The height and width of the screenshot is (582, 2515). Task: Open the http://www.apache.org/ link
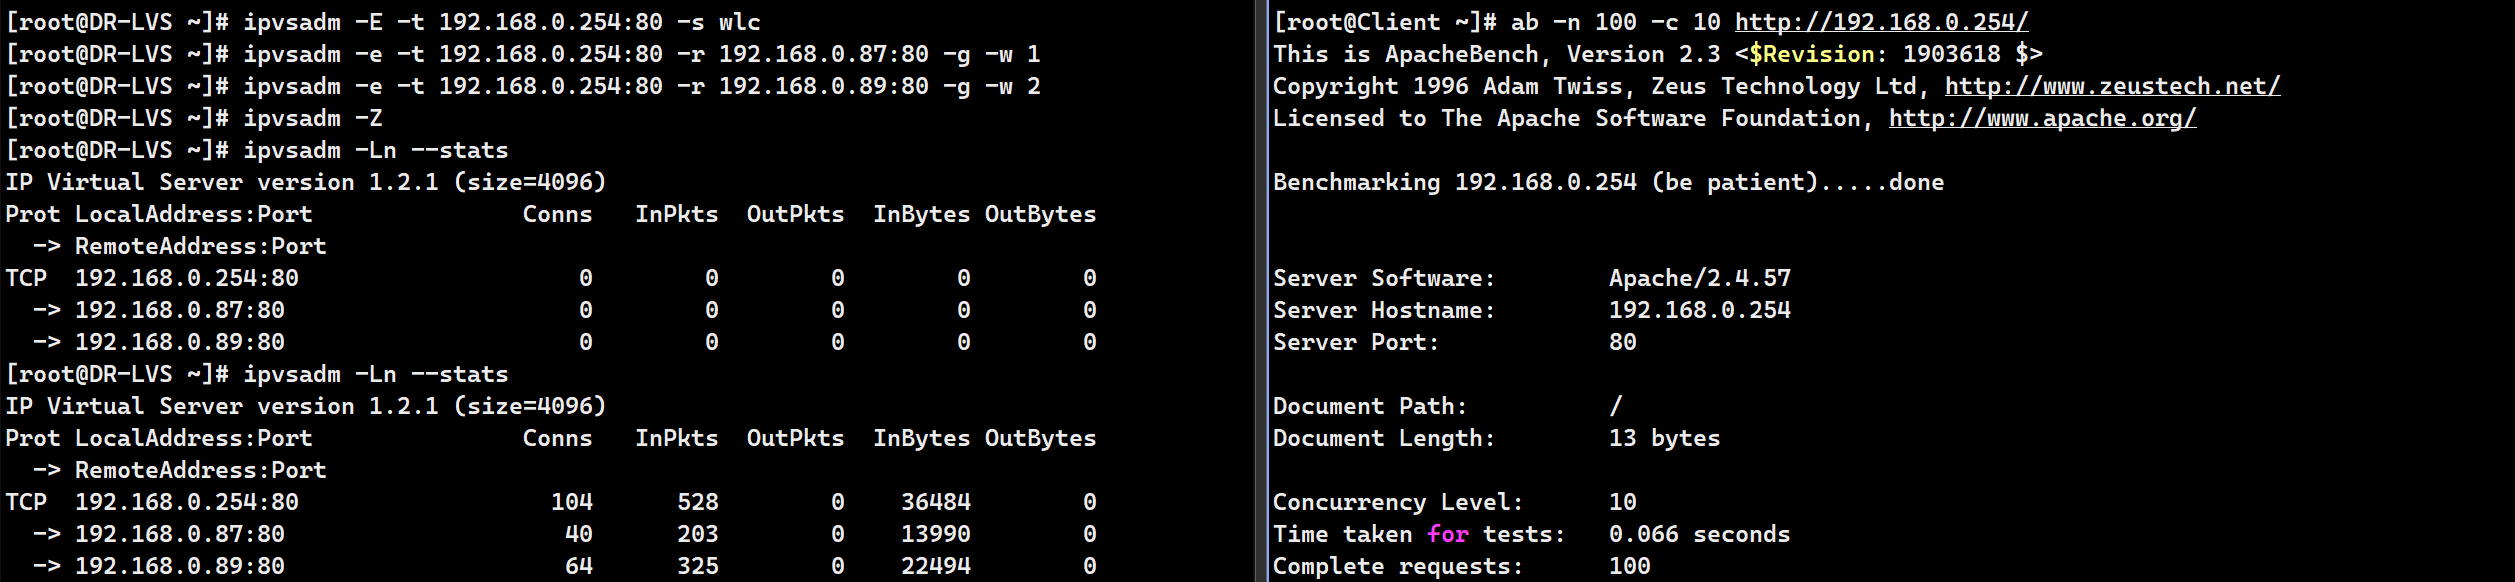pyautogui.click(x=2042, y=118)
